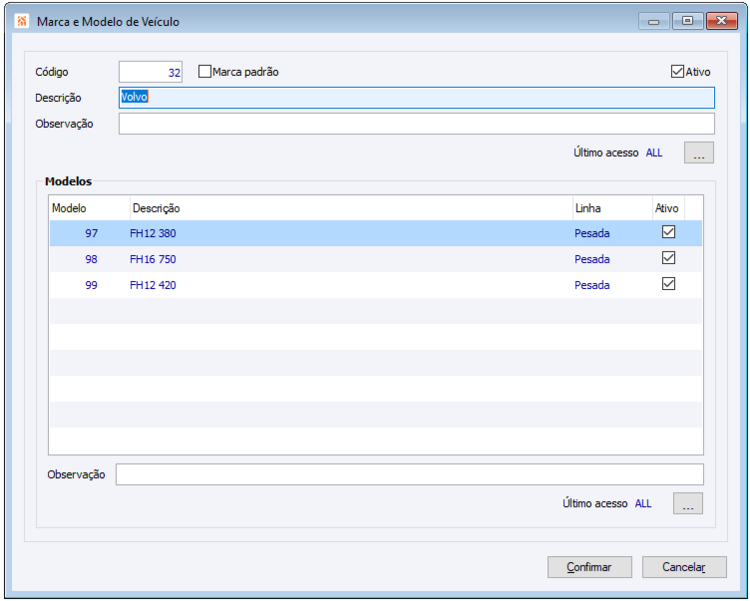
Task: Click the Descrição column header in grid
Action: pos(351,208)
